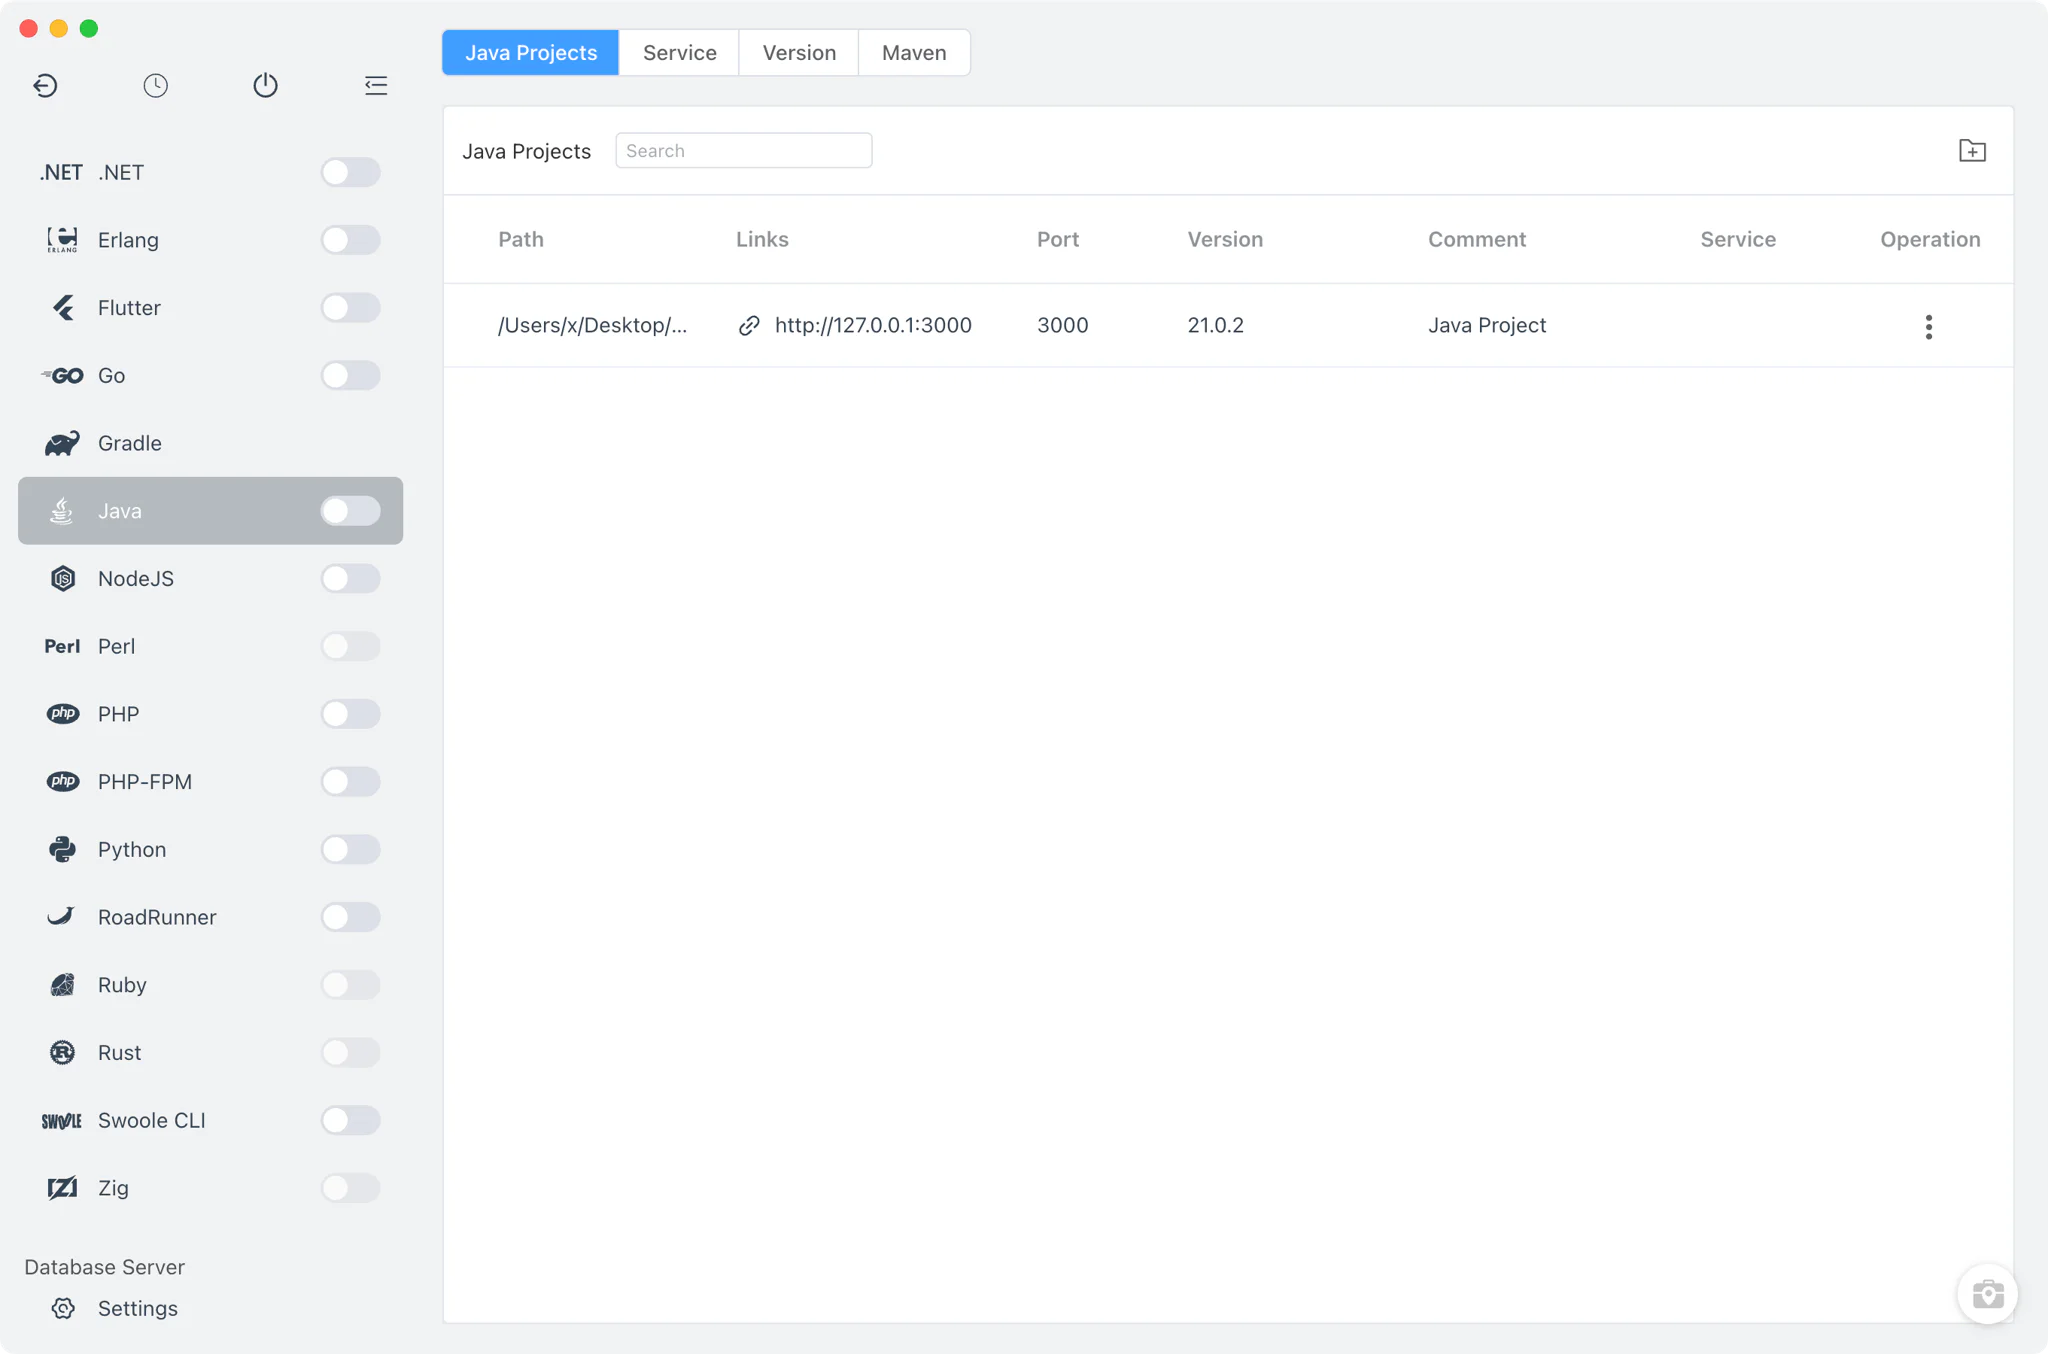
Task: Click the Erlang logo icon
Action: tap(62, 240)
